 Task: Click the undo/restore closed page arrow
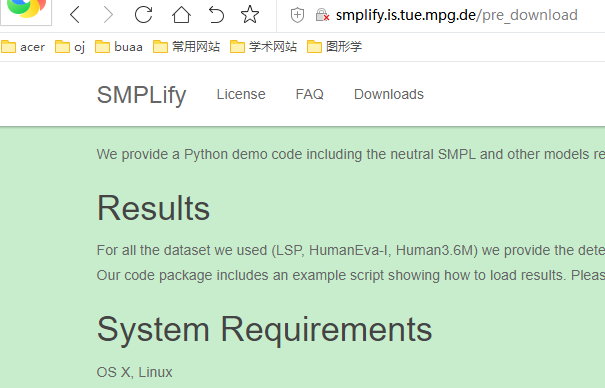pos(216,15)
